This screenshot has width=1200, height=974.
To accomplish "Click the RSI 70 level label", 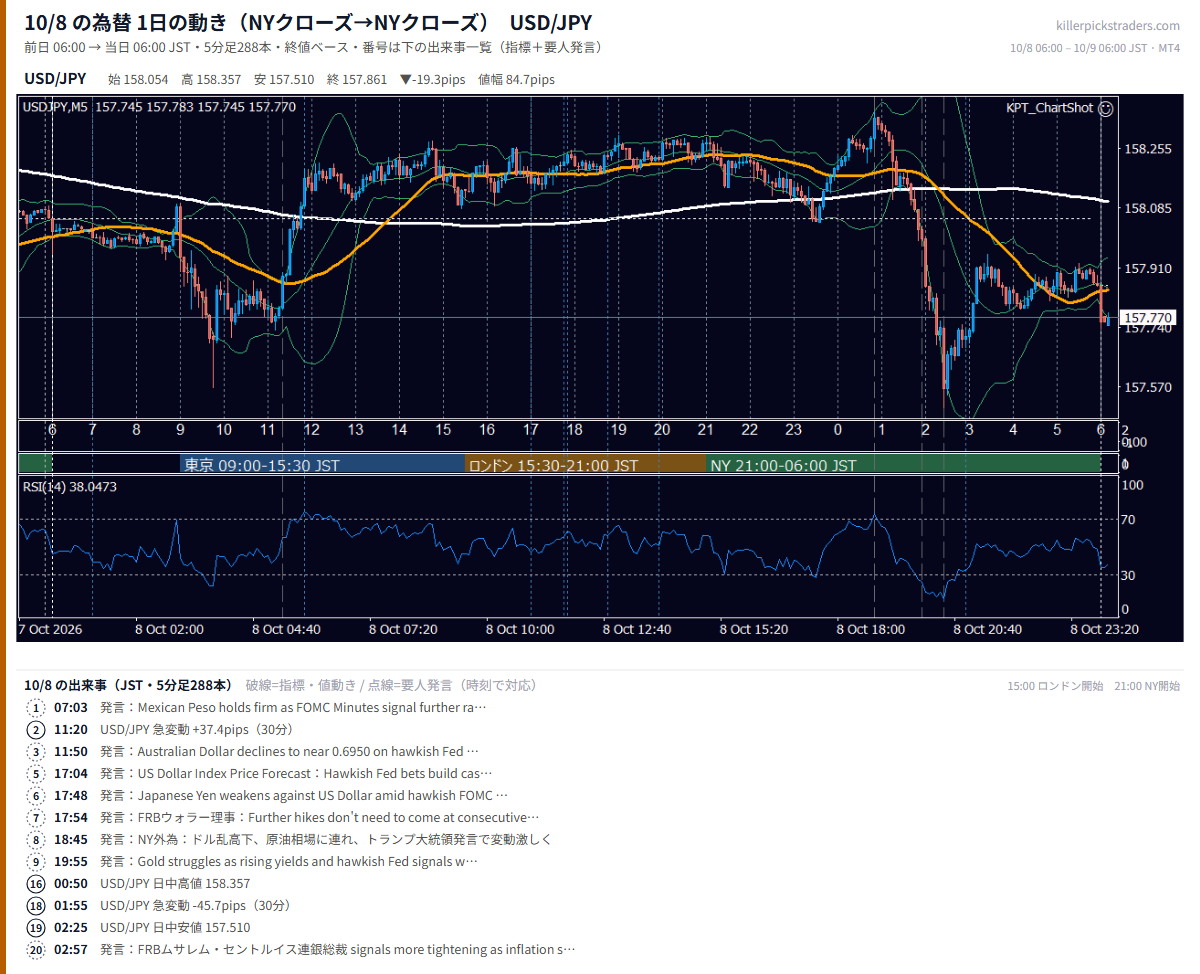I will coord(1128,520).
